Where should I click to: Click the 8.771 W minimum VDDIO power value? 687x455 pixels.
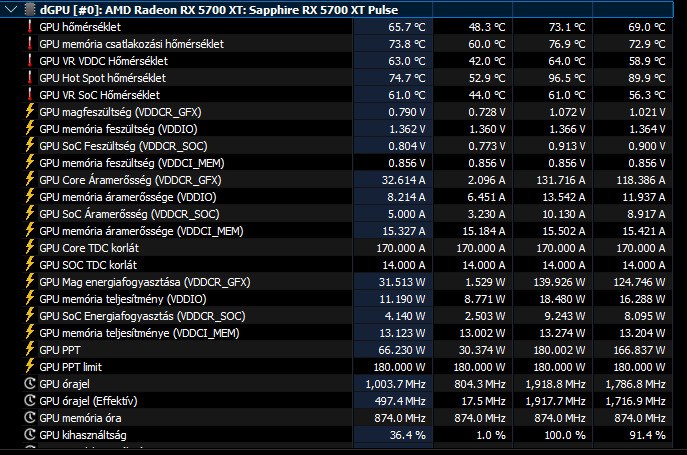tap(485, 299)
